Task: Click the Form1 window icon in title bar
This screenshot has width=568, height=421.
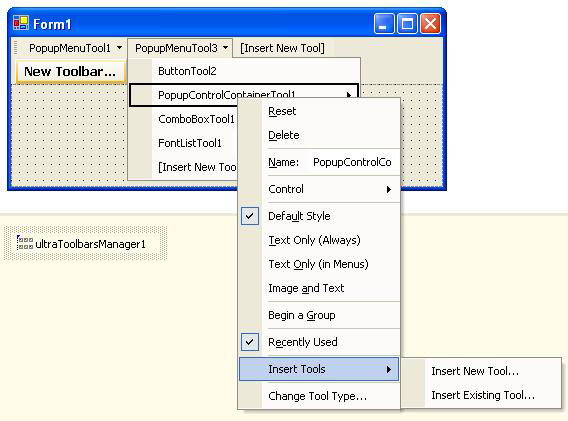Action: (x=21, y=24)
